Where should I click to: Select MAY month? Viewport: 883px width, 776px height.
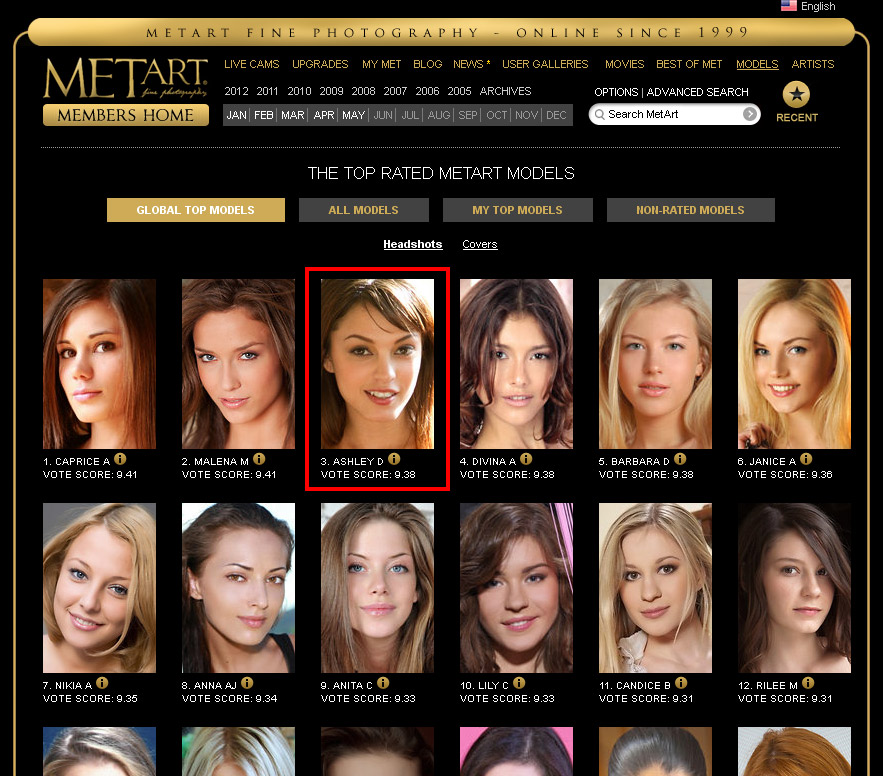coord(353,115)
